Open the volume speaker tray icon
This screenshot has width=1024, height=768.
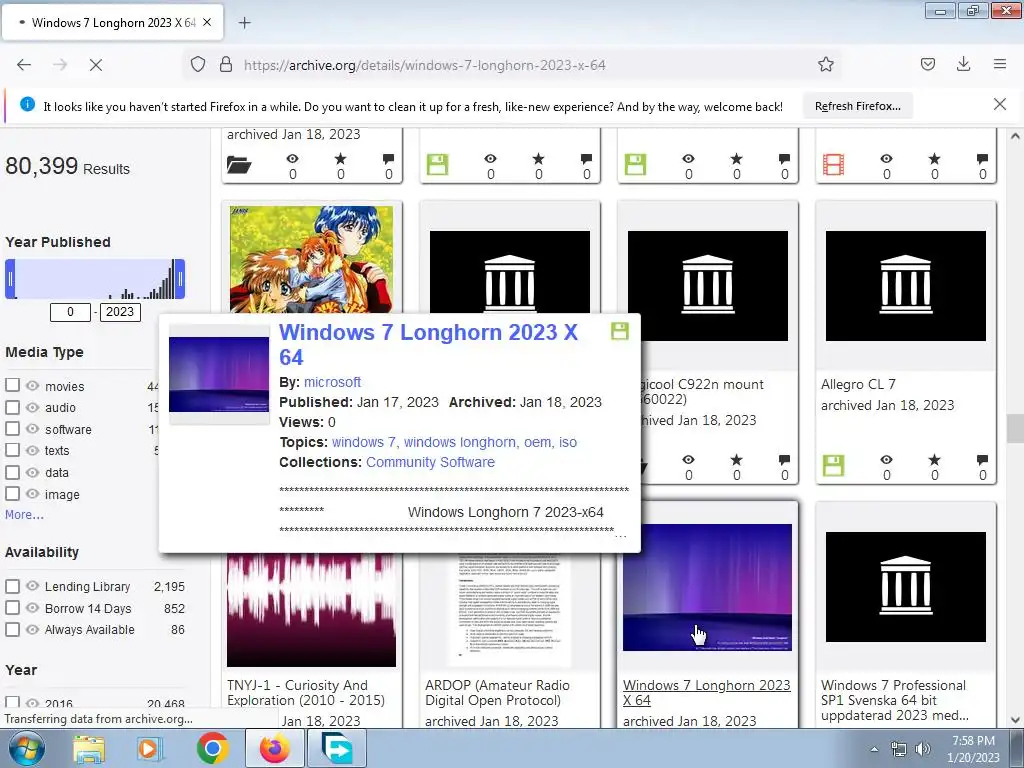[922, 749]
